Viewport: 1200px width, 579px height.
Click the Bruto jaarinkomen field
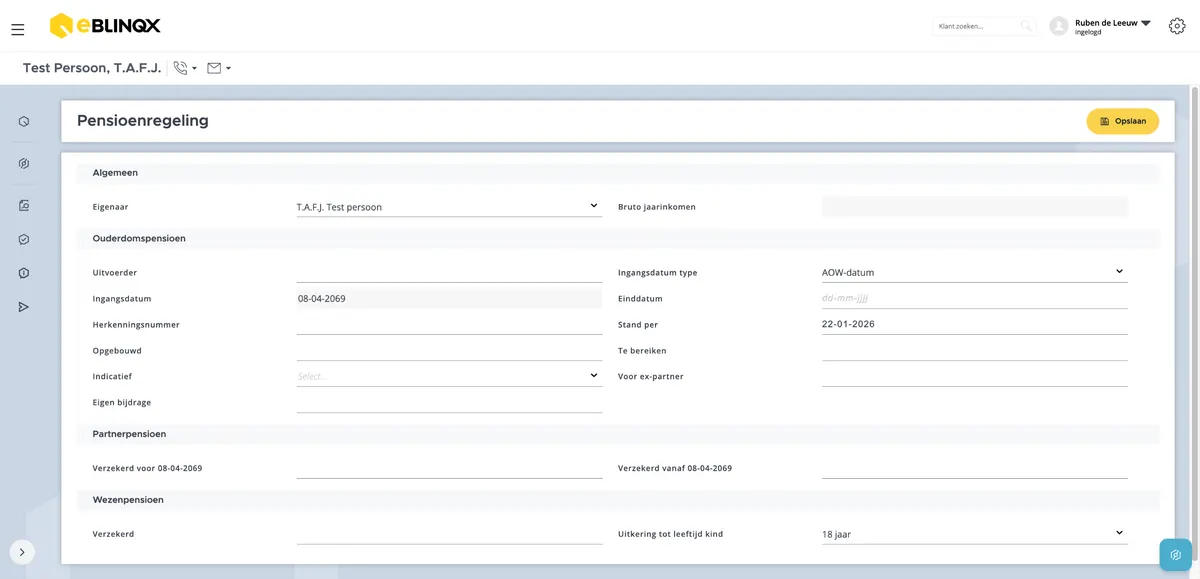click(x=975, y=207)
